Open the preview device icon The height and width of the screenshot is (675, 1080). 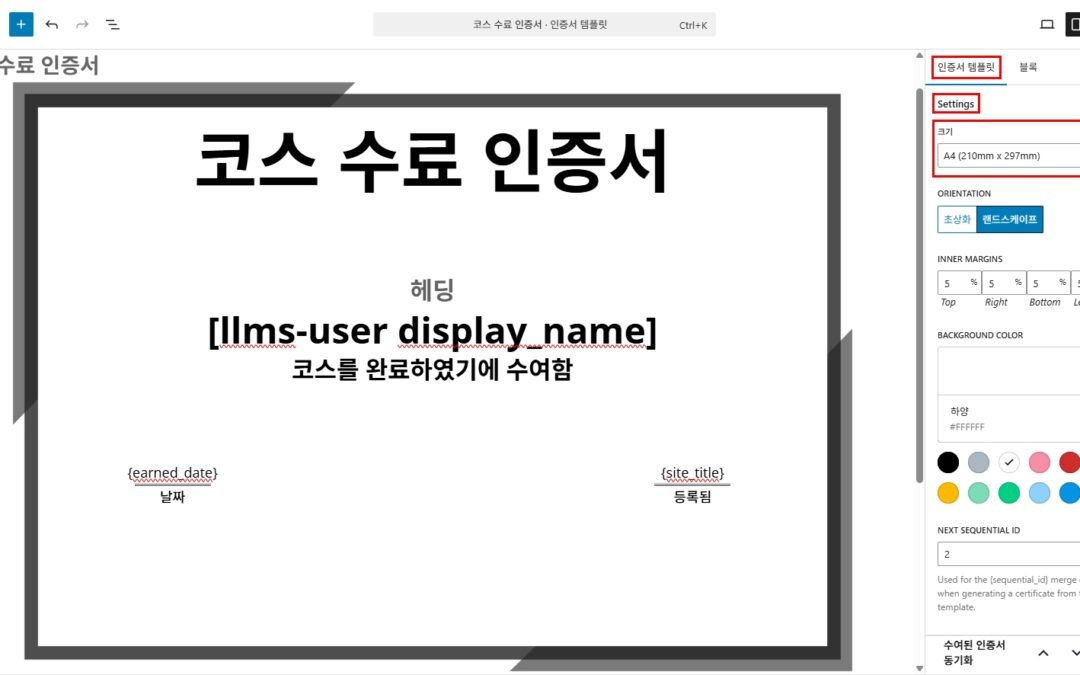click(x=1047, y=25)
